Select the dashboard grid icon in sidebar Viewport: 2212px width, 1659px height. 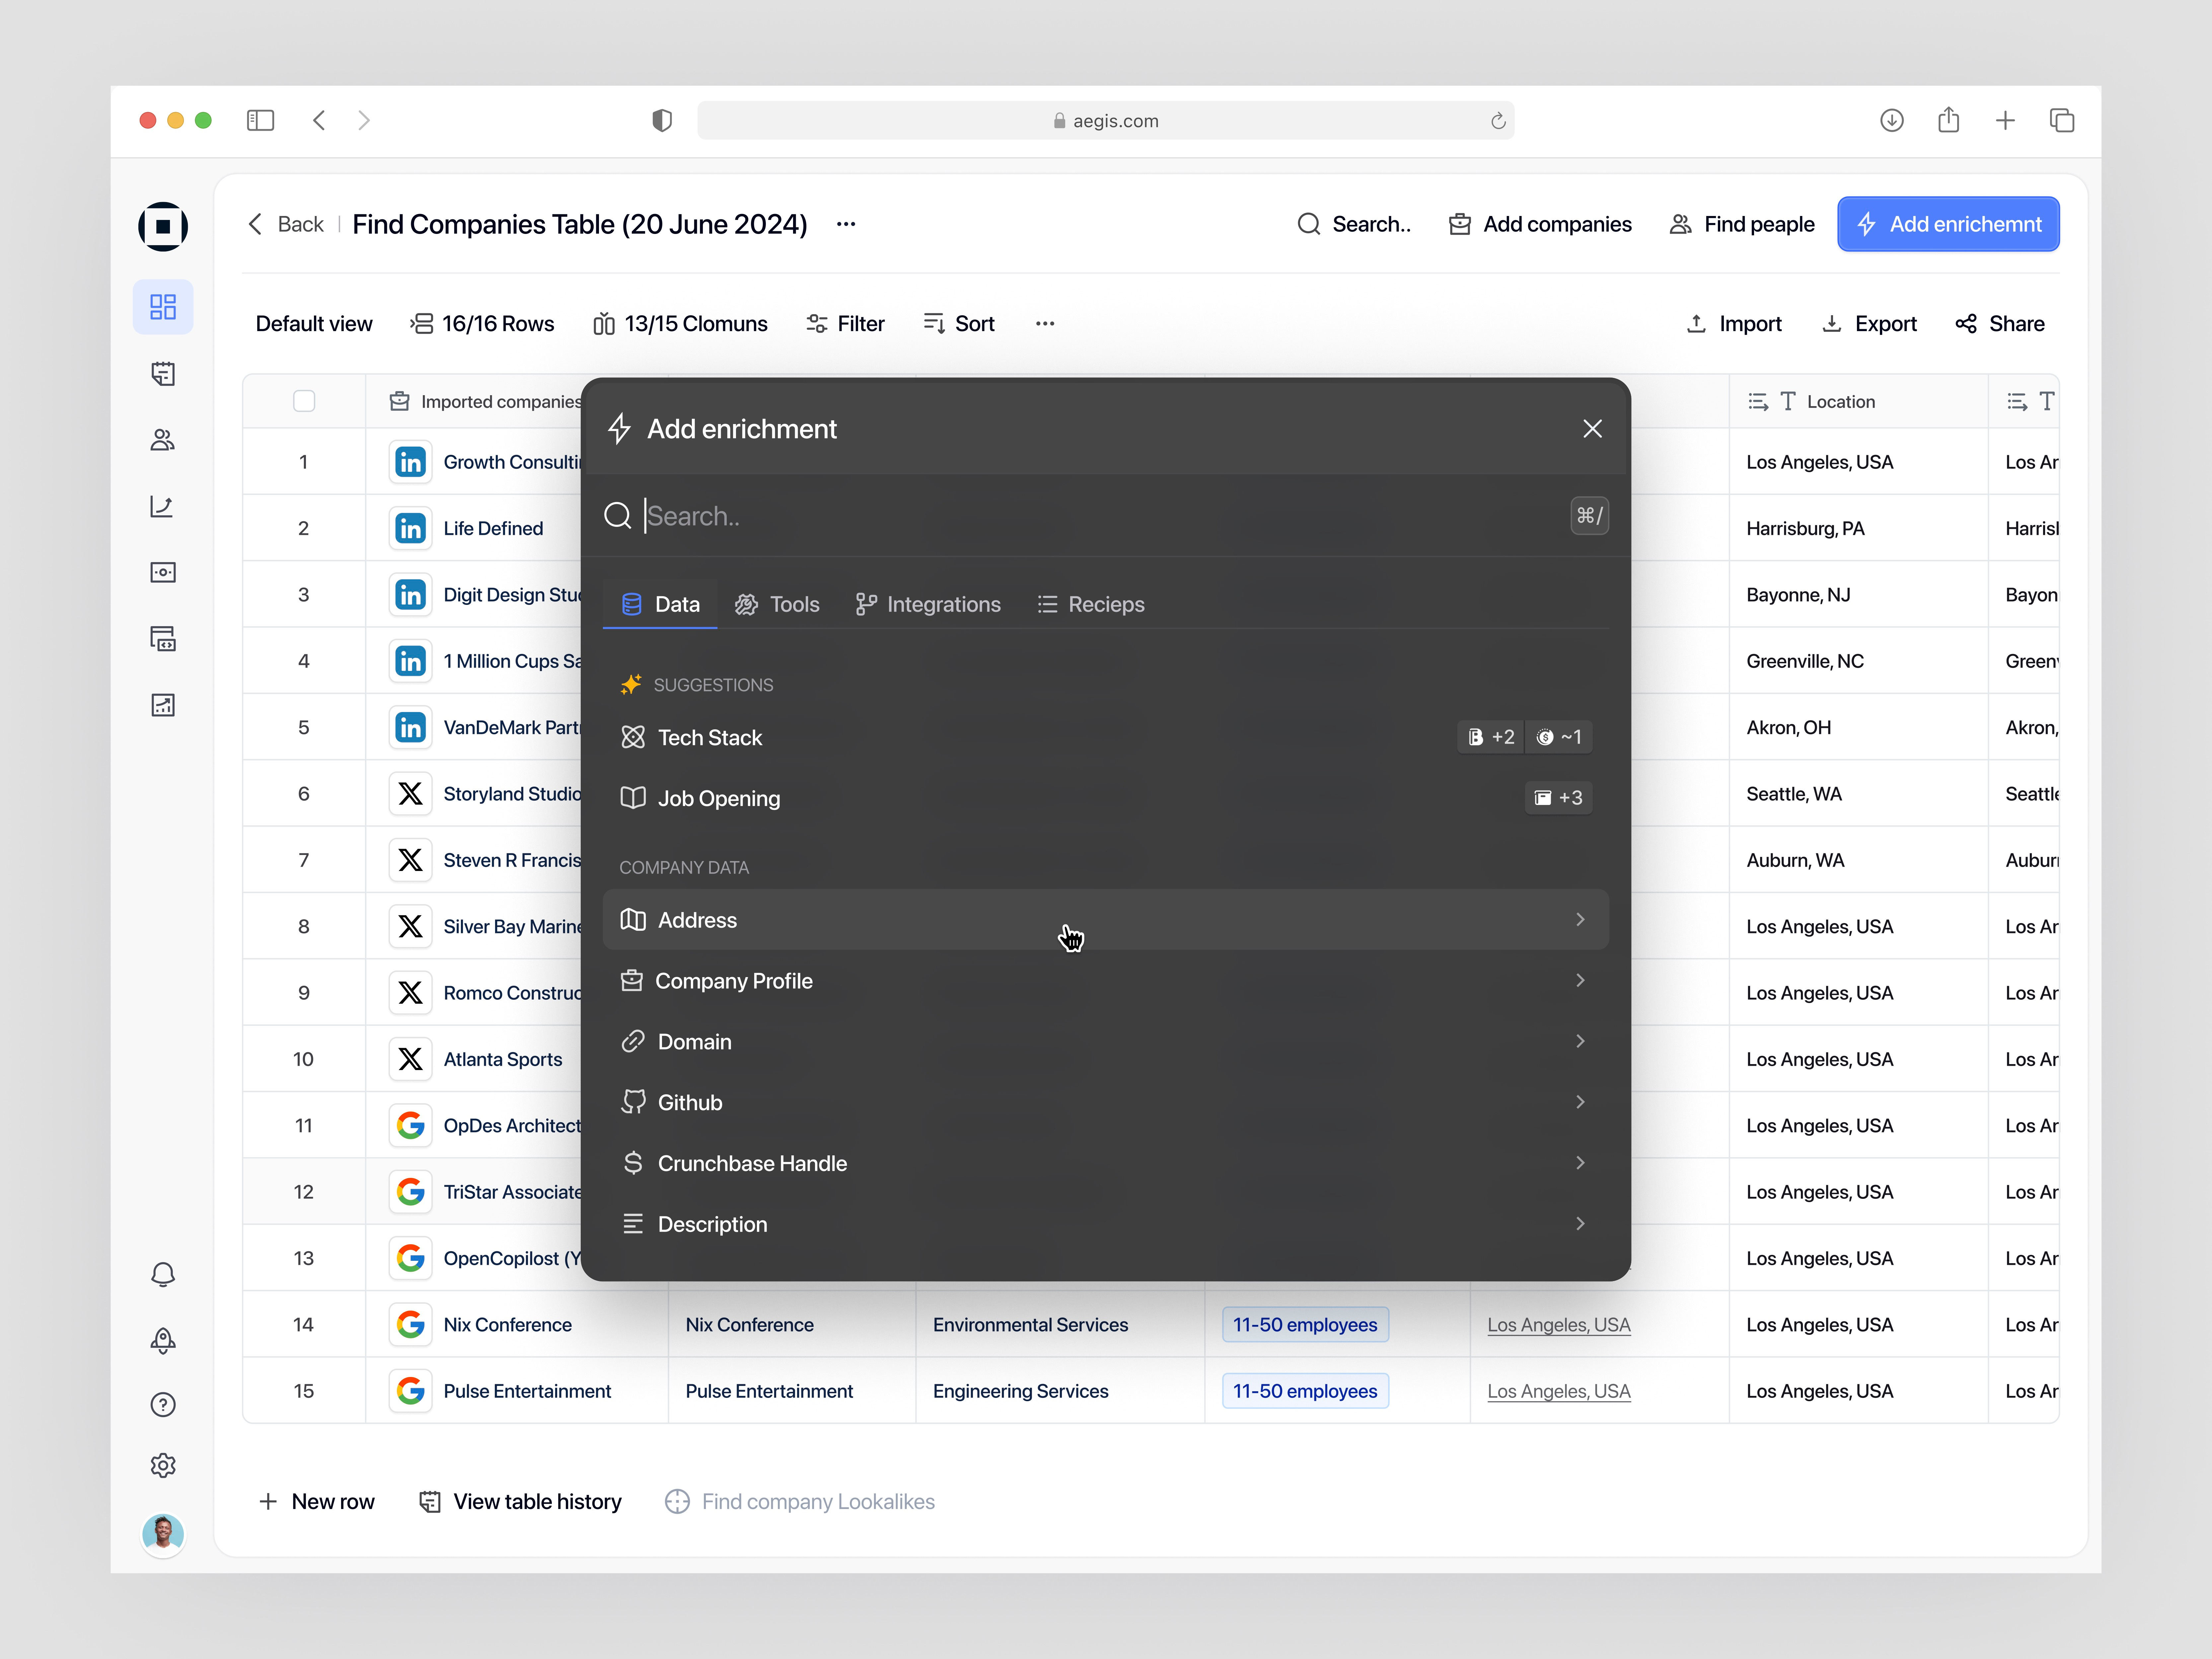(x=163, y=307)
